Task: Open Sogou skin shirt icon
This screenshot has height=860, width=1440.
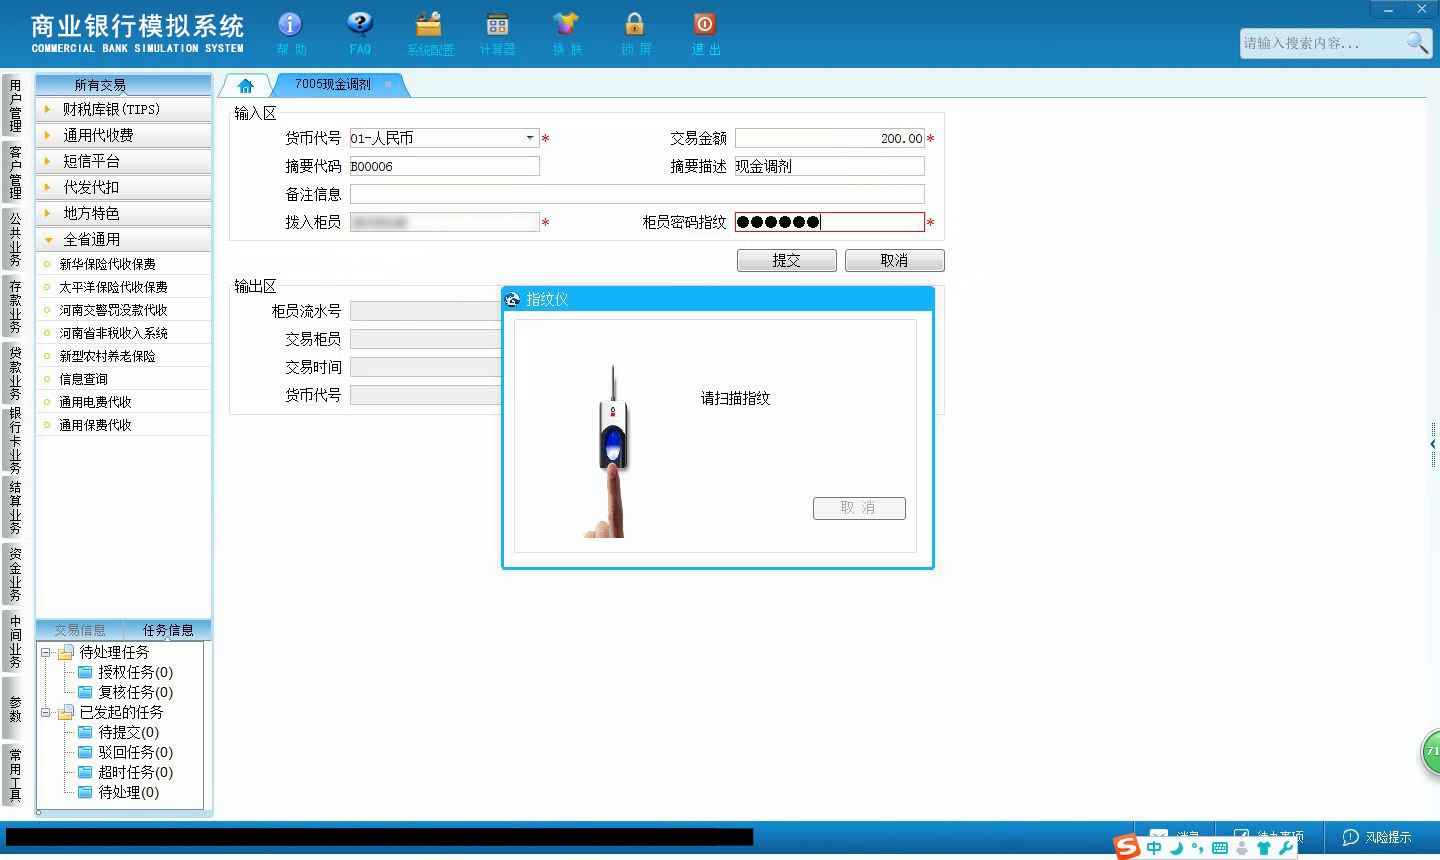Action: (1264, 848)
